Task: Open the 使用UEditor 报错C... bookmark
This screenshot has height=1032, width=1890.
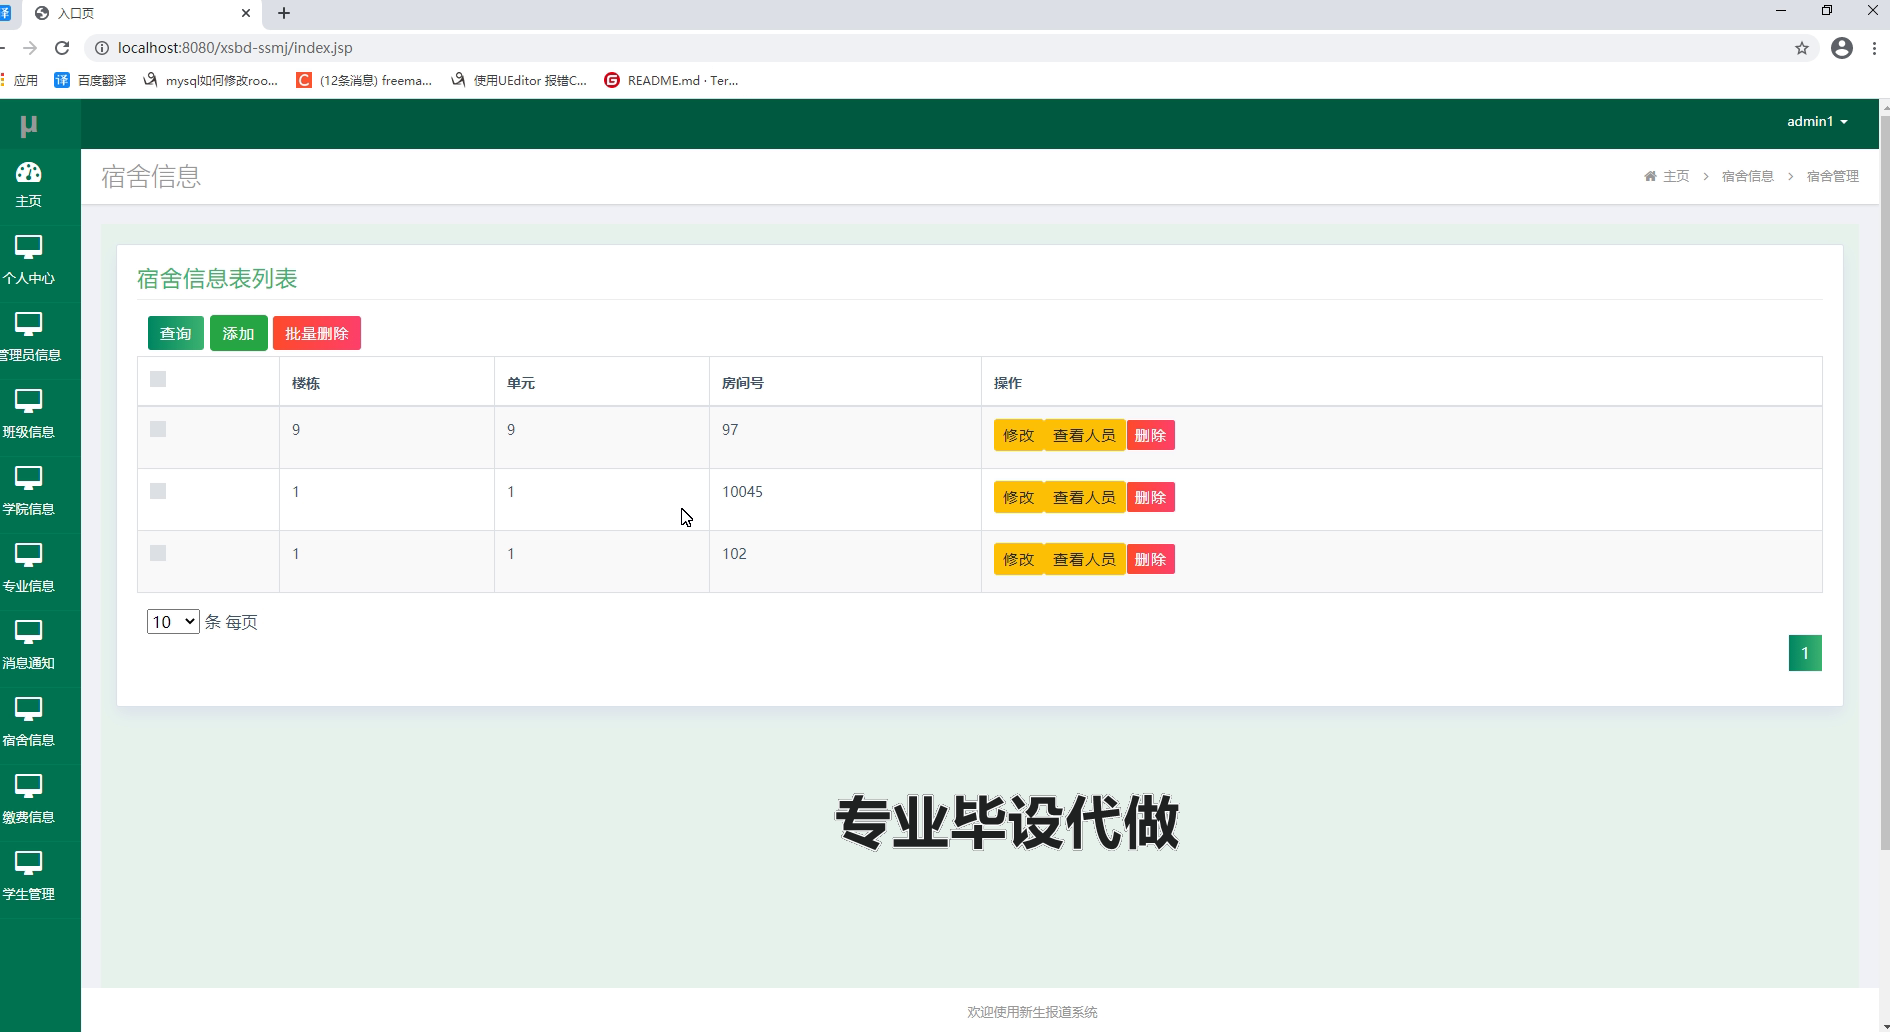Action: [519, 80]
